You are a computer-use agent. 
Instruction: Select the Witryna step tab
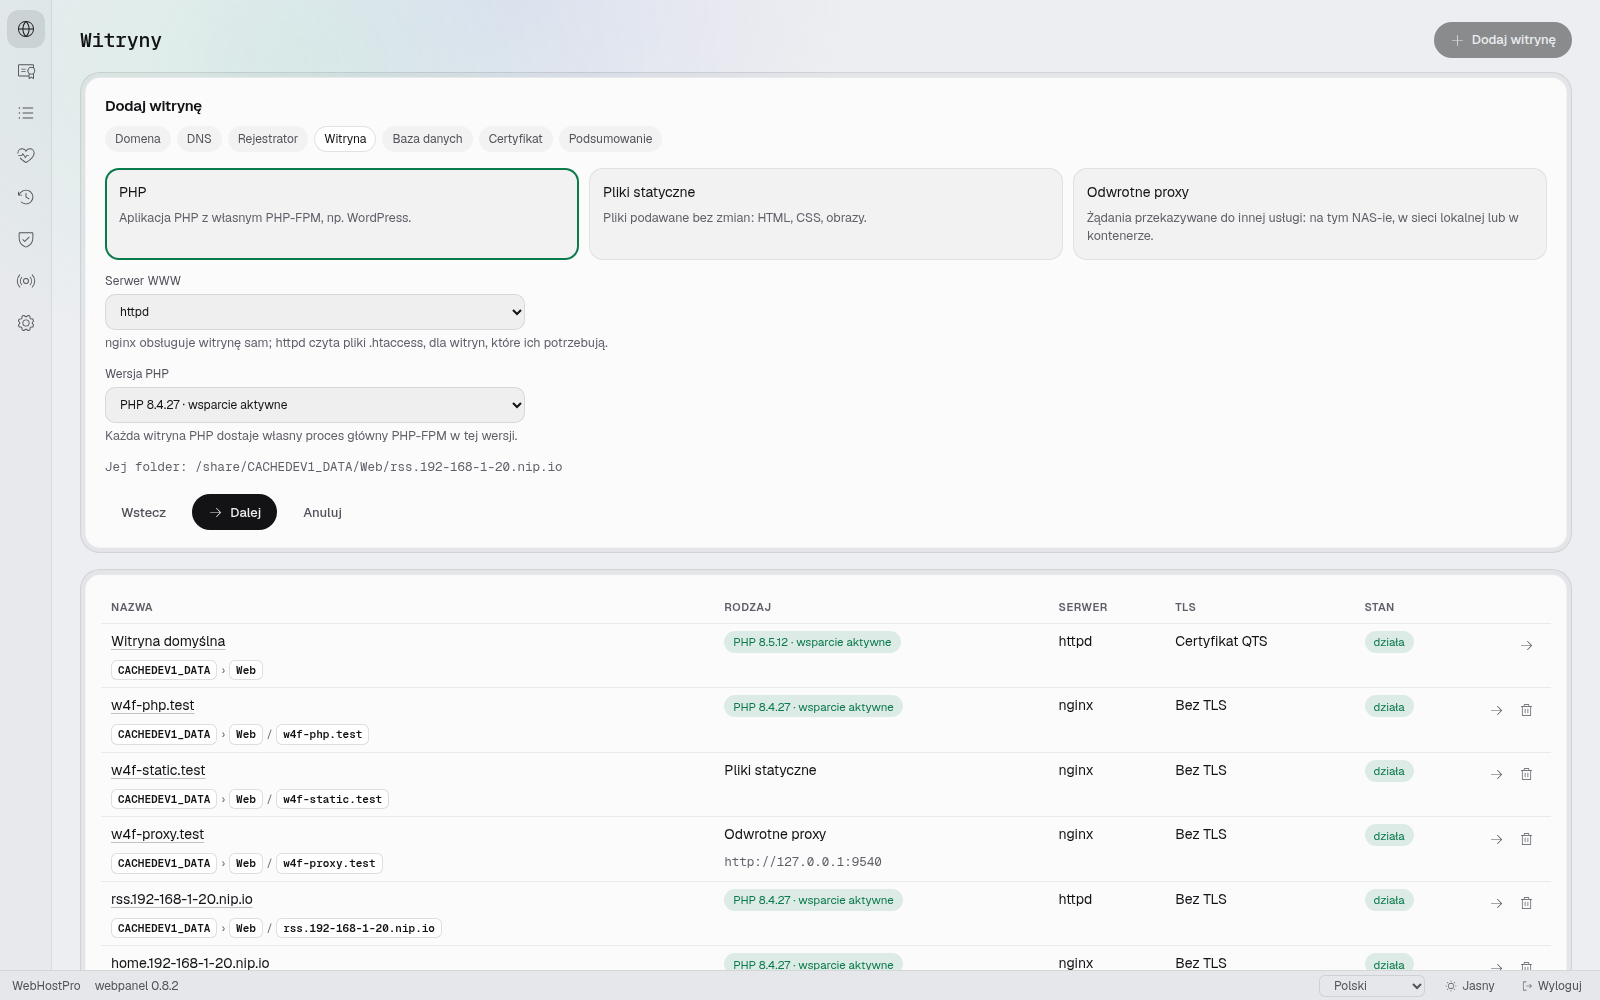(345, 139)
